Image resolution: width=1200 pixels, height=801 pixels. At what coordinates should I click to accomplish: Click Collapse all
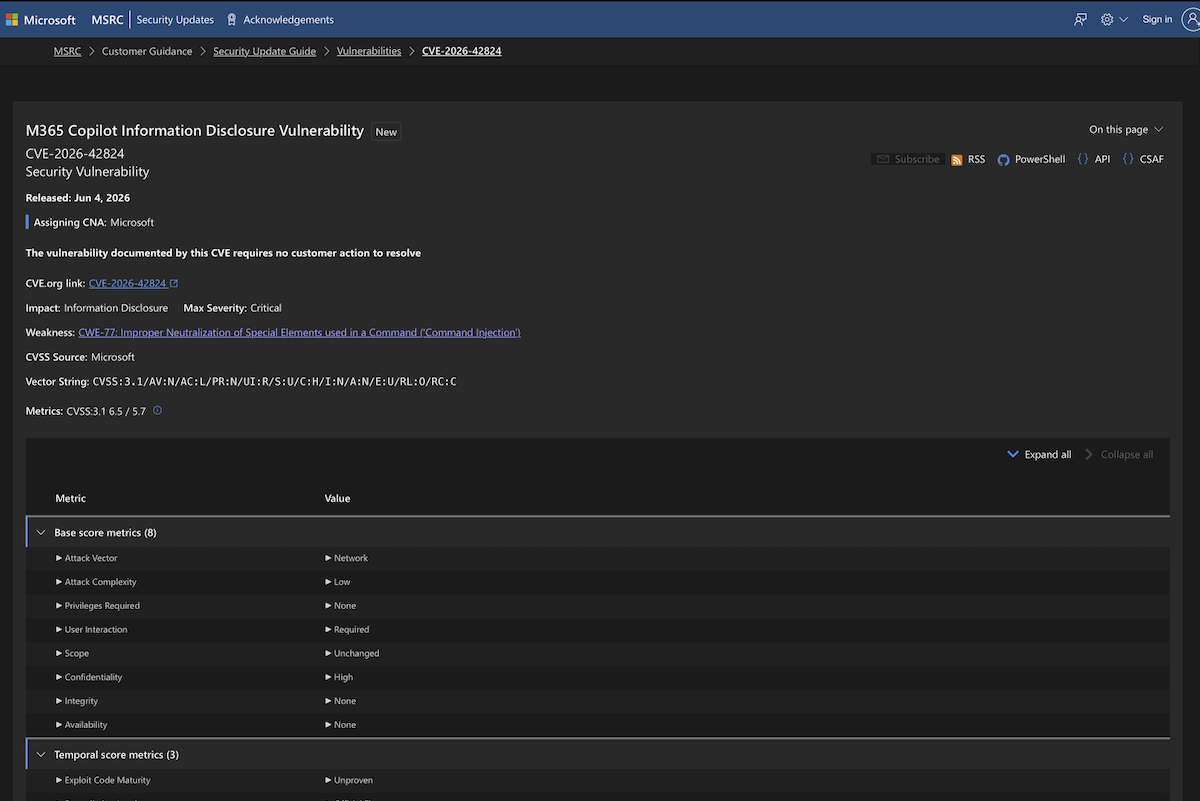point(1119,455)
